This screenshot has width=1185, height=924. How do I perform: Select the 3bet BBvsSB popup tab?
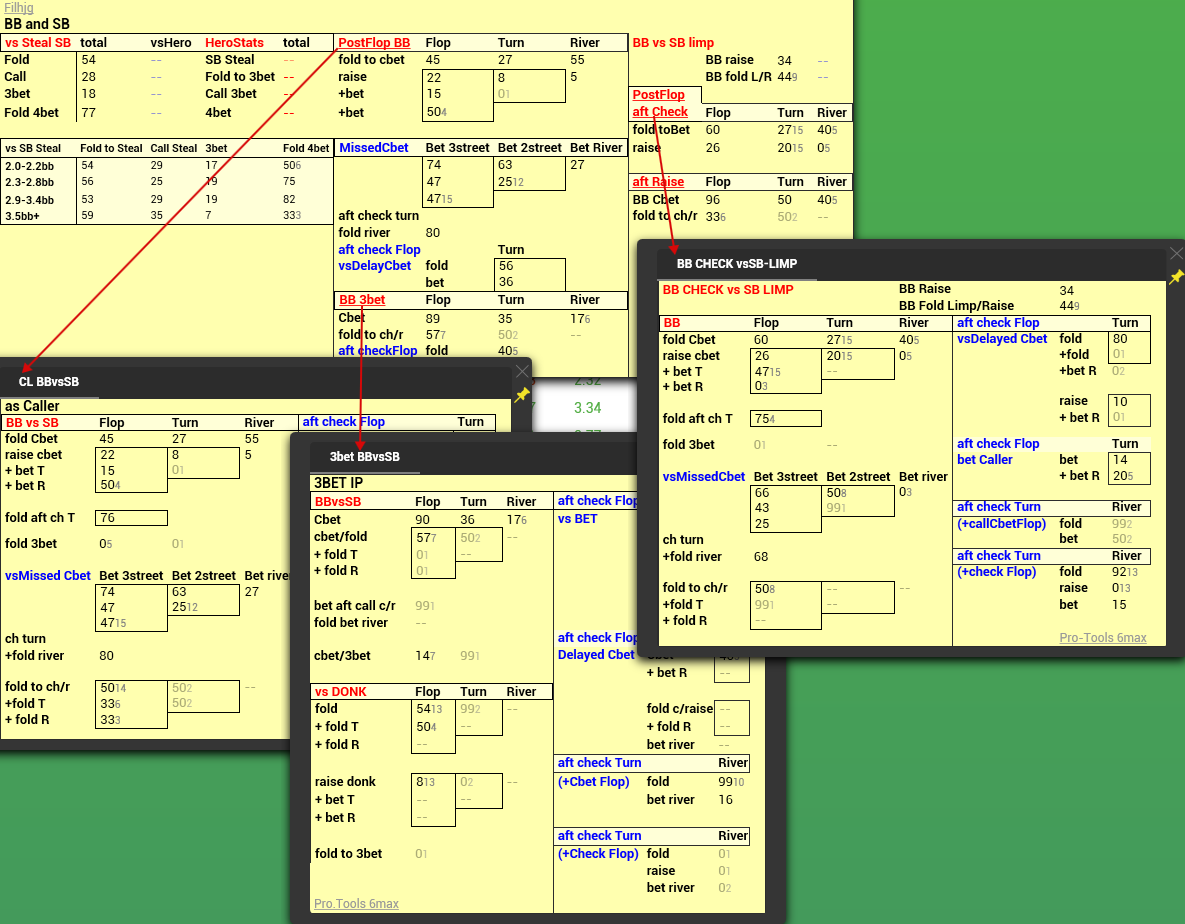pyautogui.click(x=364, y=457)
